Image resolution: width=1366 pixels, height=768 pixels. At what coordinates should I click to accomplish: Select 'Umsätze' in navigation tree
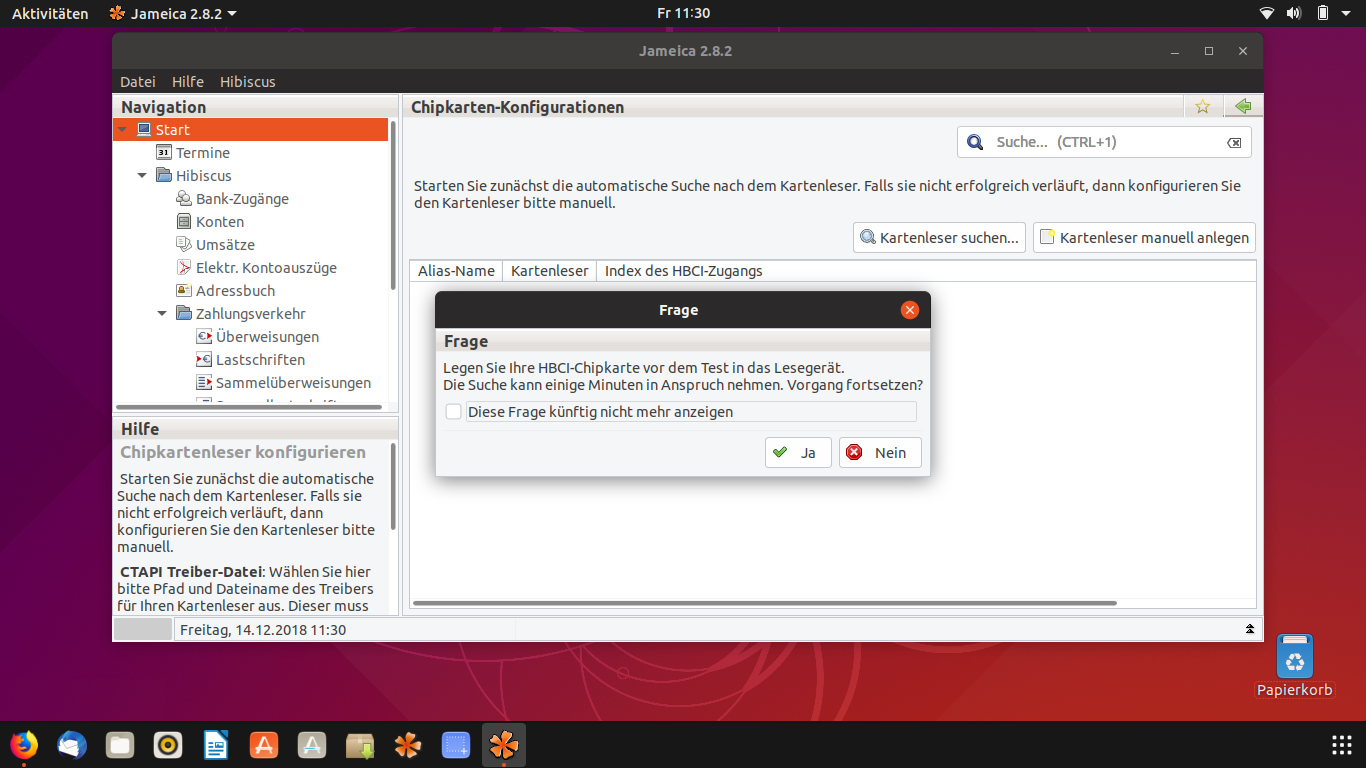click(225, 245)
